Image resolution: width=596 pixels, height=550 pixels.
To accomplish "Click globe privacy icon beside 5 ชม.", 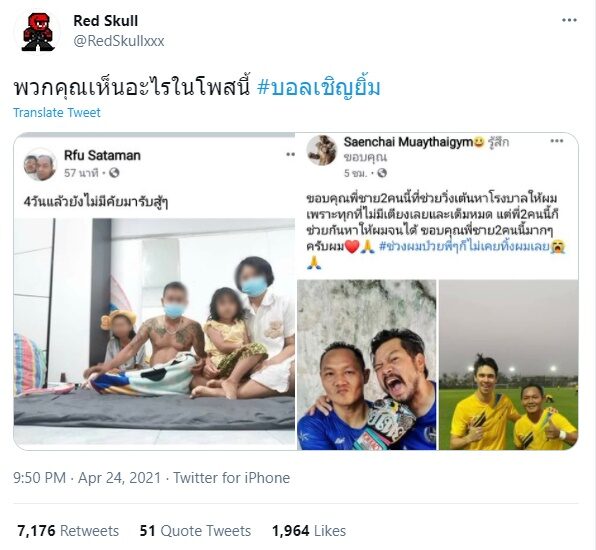I will click(x=382, y=173).
